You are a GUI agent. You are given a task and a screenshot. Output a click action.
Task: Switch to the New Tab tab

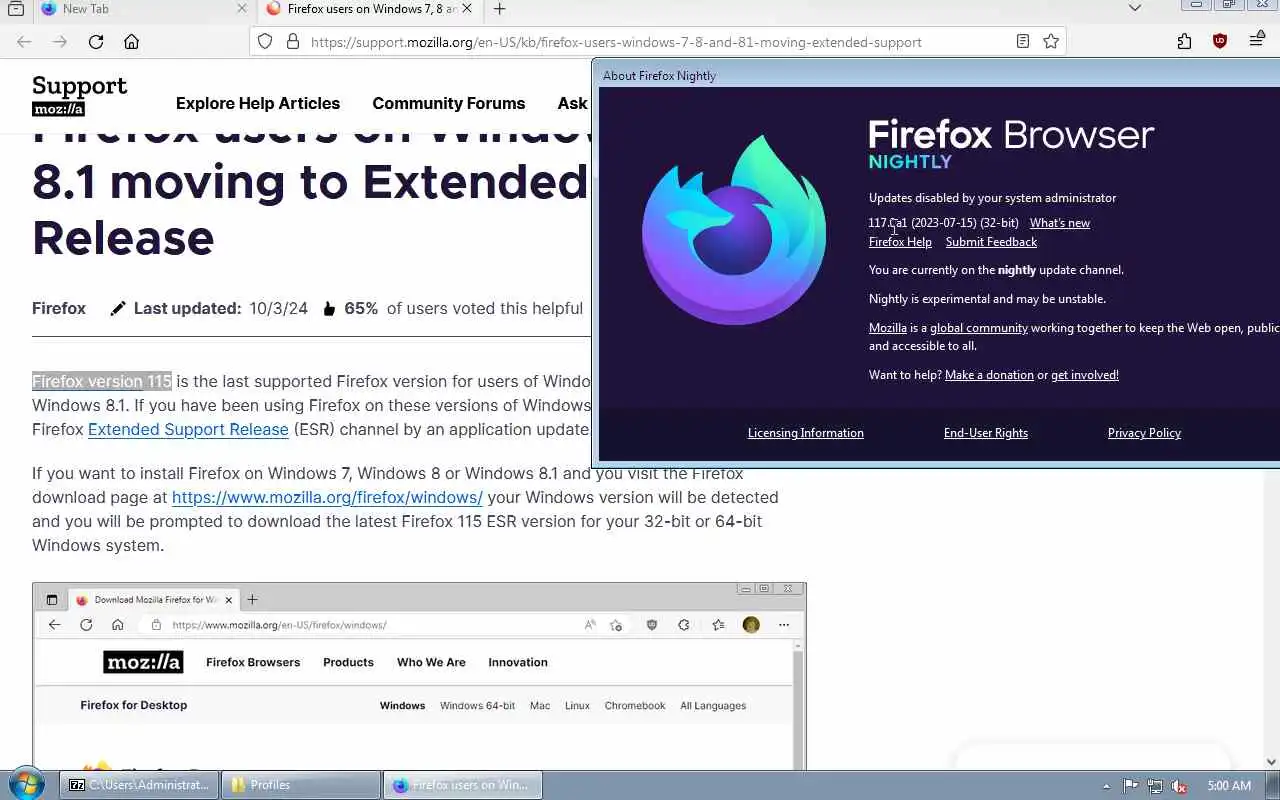(142, 9)
